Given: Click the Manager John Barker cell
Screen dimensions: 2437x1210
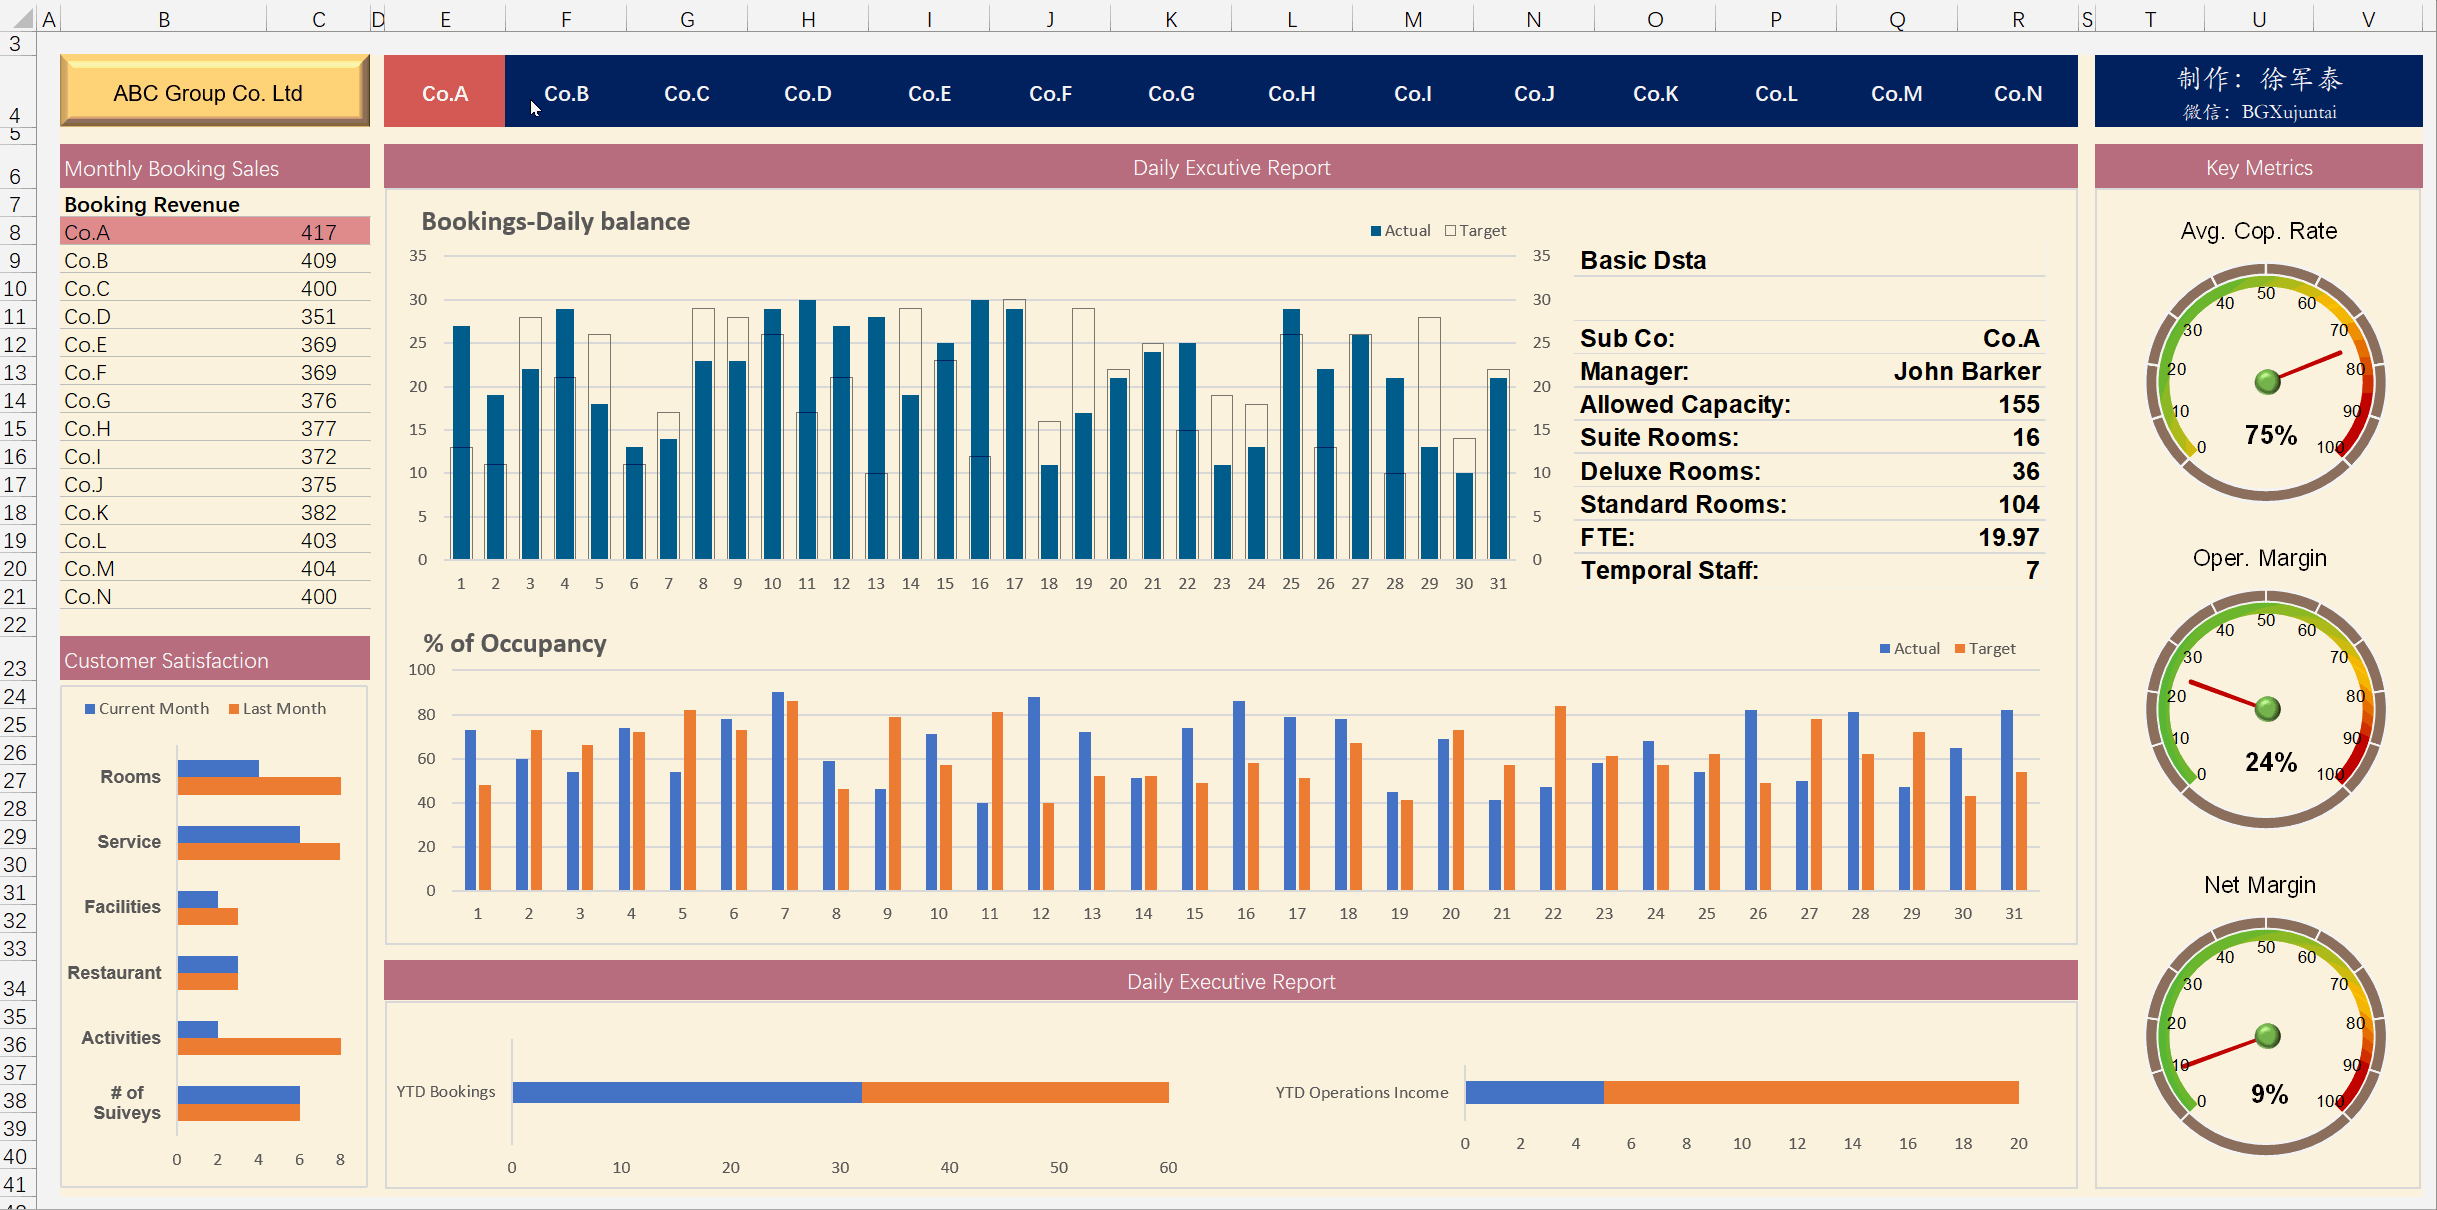Looking at the screenshot, I should pos(1809,371).
